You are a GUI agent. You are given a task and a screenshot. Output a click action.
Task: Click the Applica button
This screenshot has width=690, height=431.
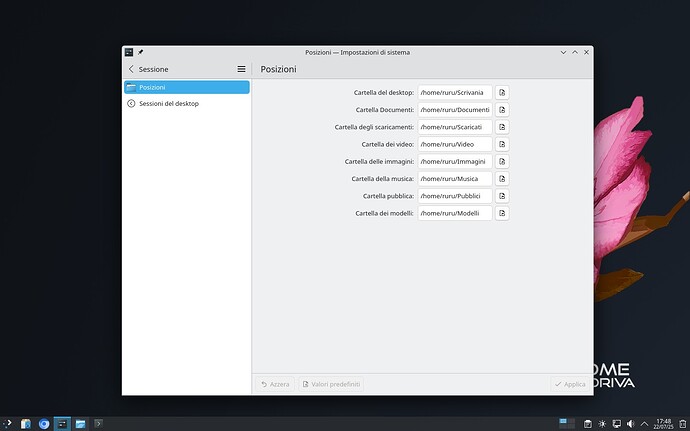tap(570, 384)
